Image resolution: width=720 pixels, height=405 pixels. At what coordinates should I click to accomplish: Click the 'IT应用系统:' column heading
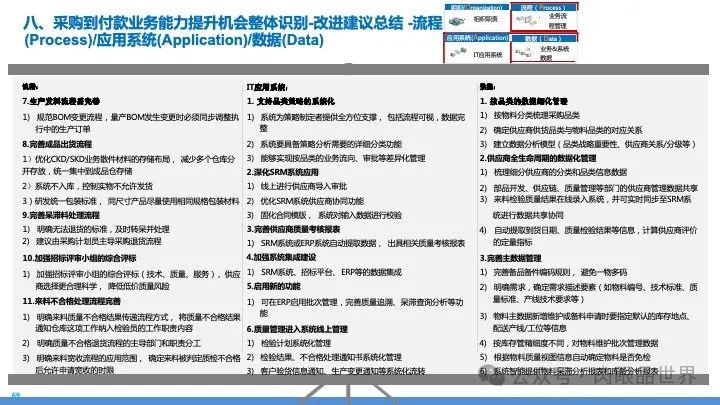tap(267, 87)
